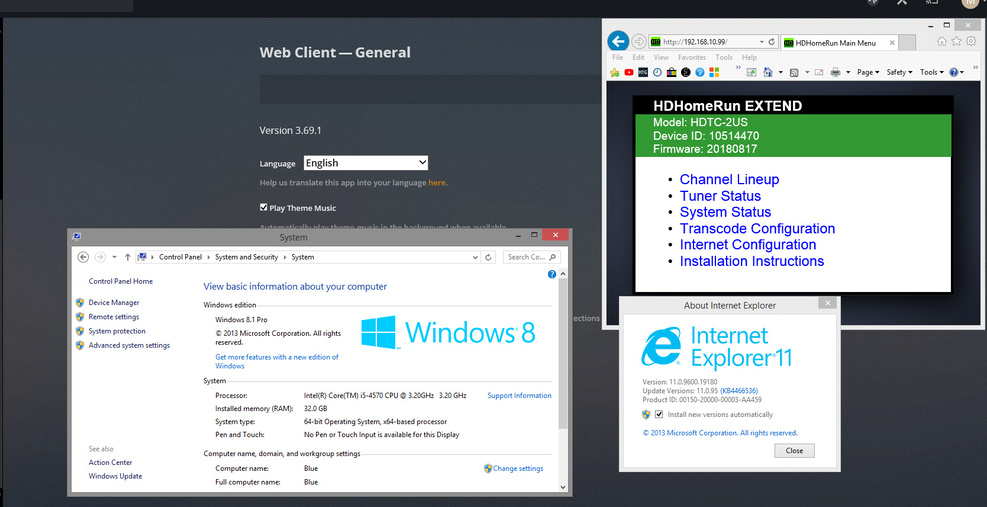Click Support Information link
Image resolution: width=987 pixels, height=507 pixels.
click(x=519, y=396)
